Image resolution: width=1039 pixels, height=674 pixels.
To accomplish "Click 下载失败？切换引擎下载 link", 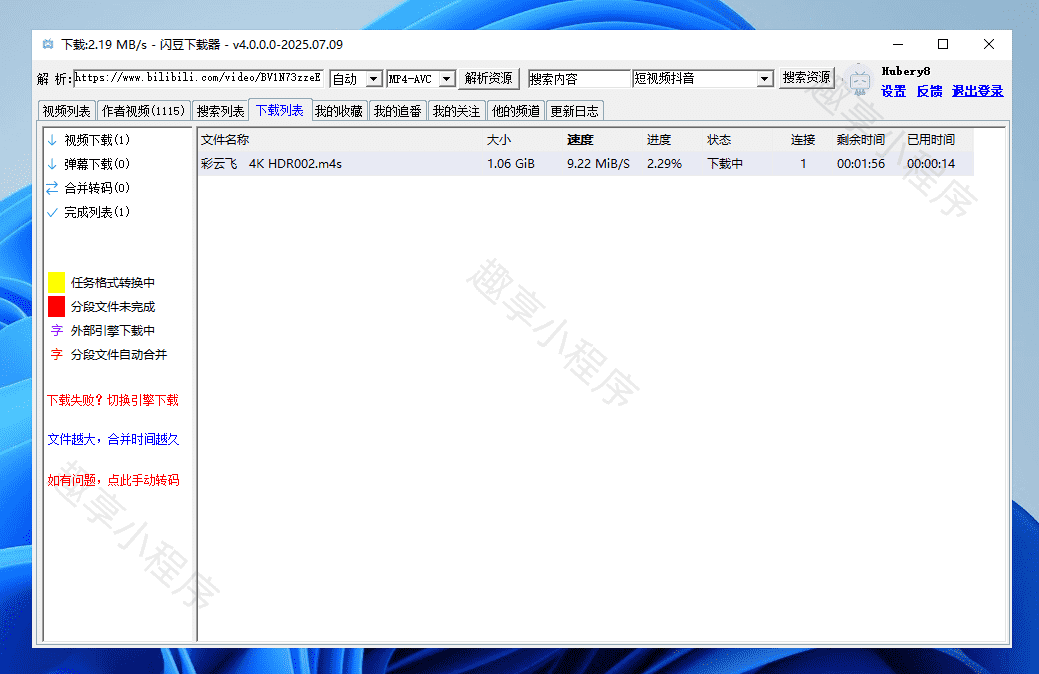I will click(x=113, y=400).
